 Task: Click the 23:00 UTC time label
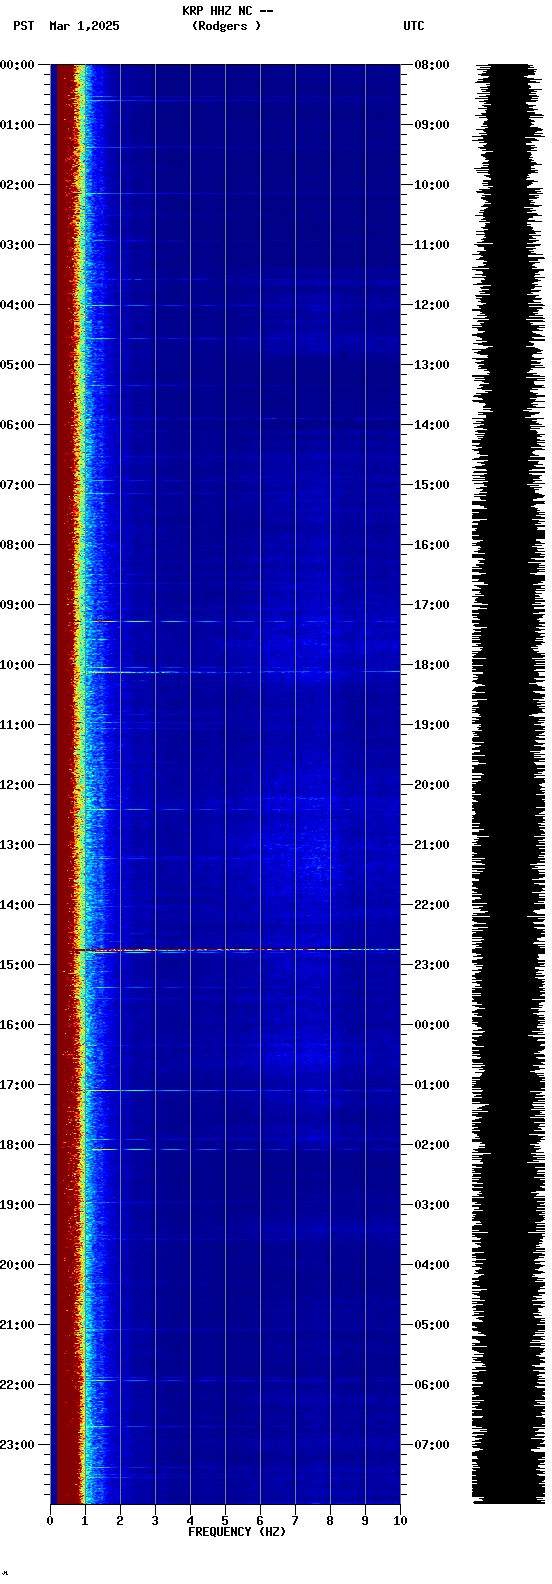(x=432, y=965)
